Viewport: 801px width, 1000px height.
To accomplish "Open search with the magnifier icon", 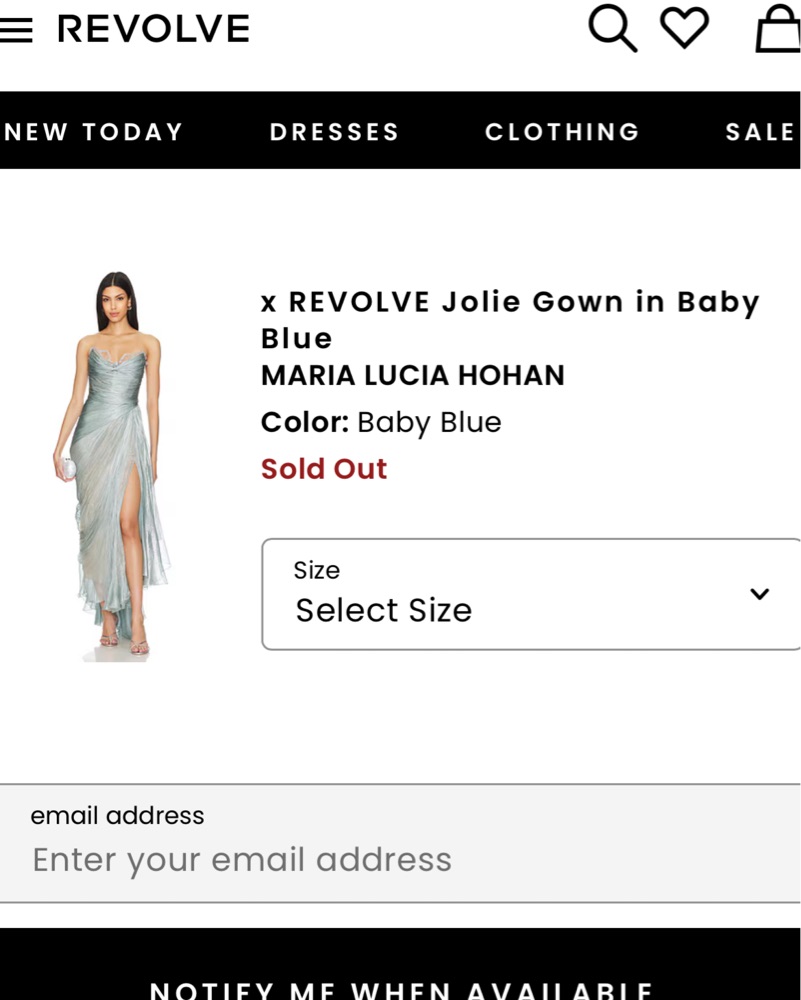I will pyautogui.click(x=612, y=28).
